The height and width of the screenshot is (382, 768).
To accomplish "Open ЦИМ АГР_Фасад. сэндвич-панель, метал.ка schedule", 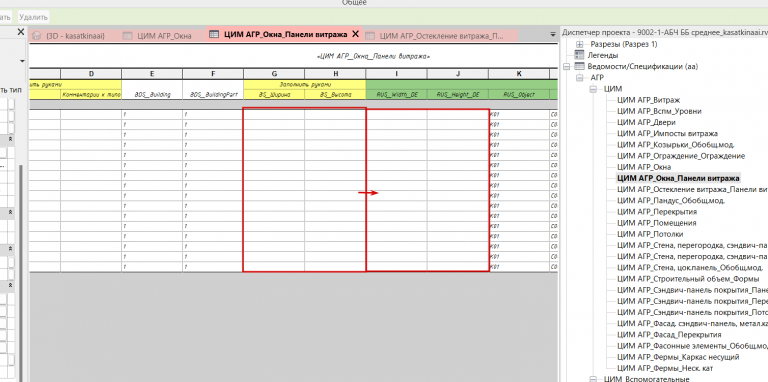I will point(692,324).
